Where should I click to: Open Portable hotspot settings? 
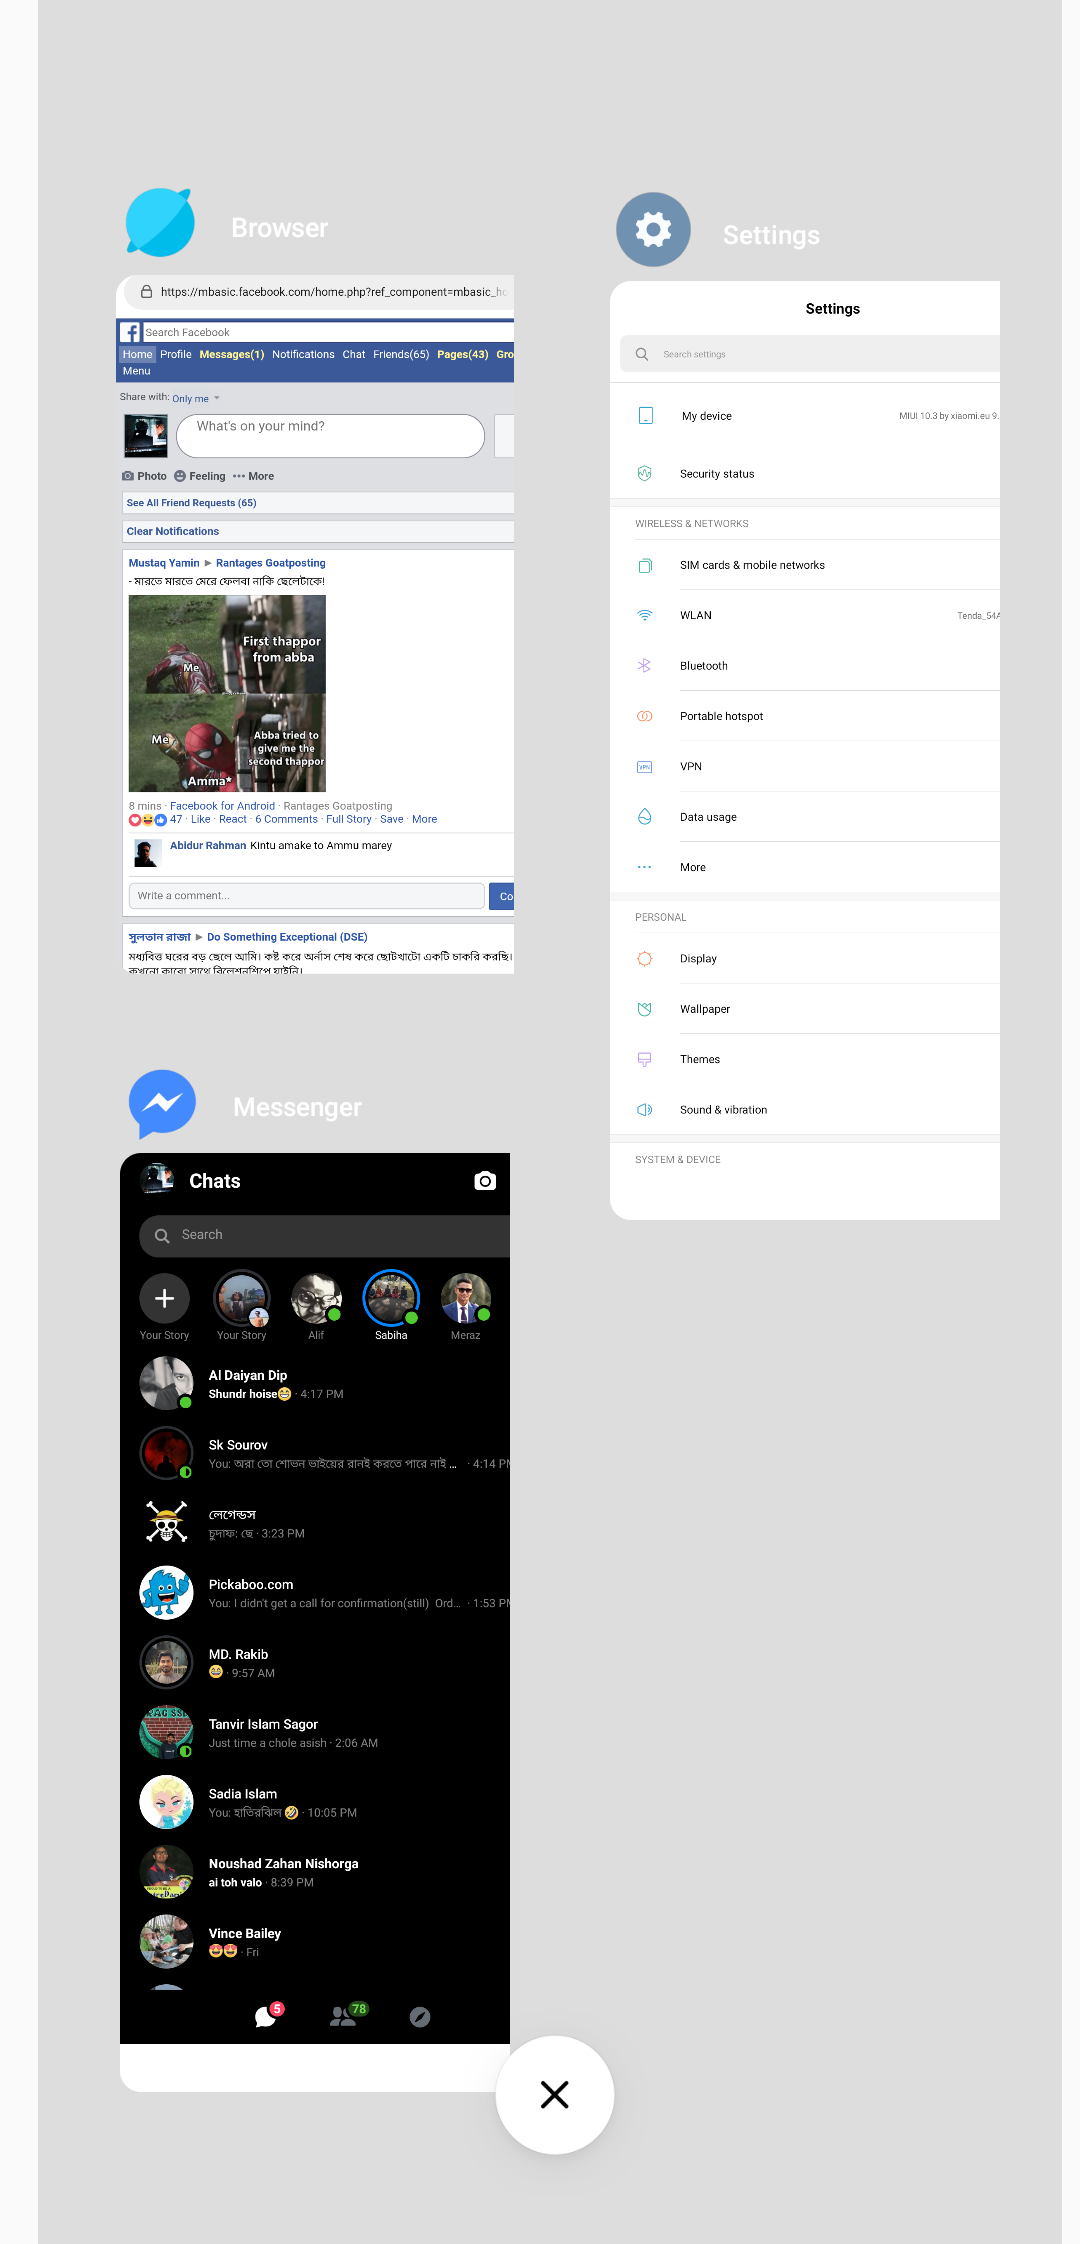point(805,716)
